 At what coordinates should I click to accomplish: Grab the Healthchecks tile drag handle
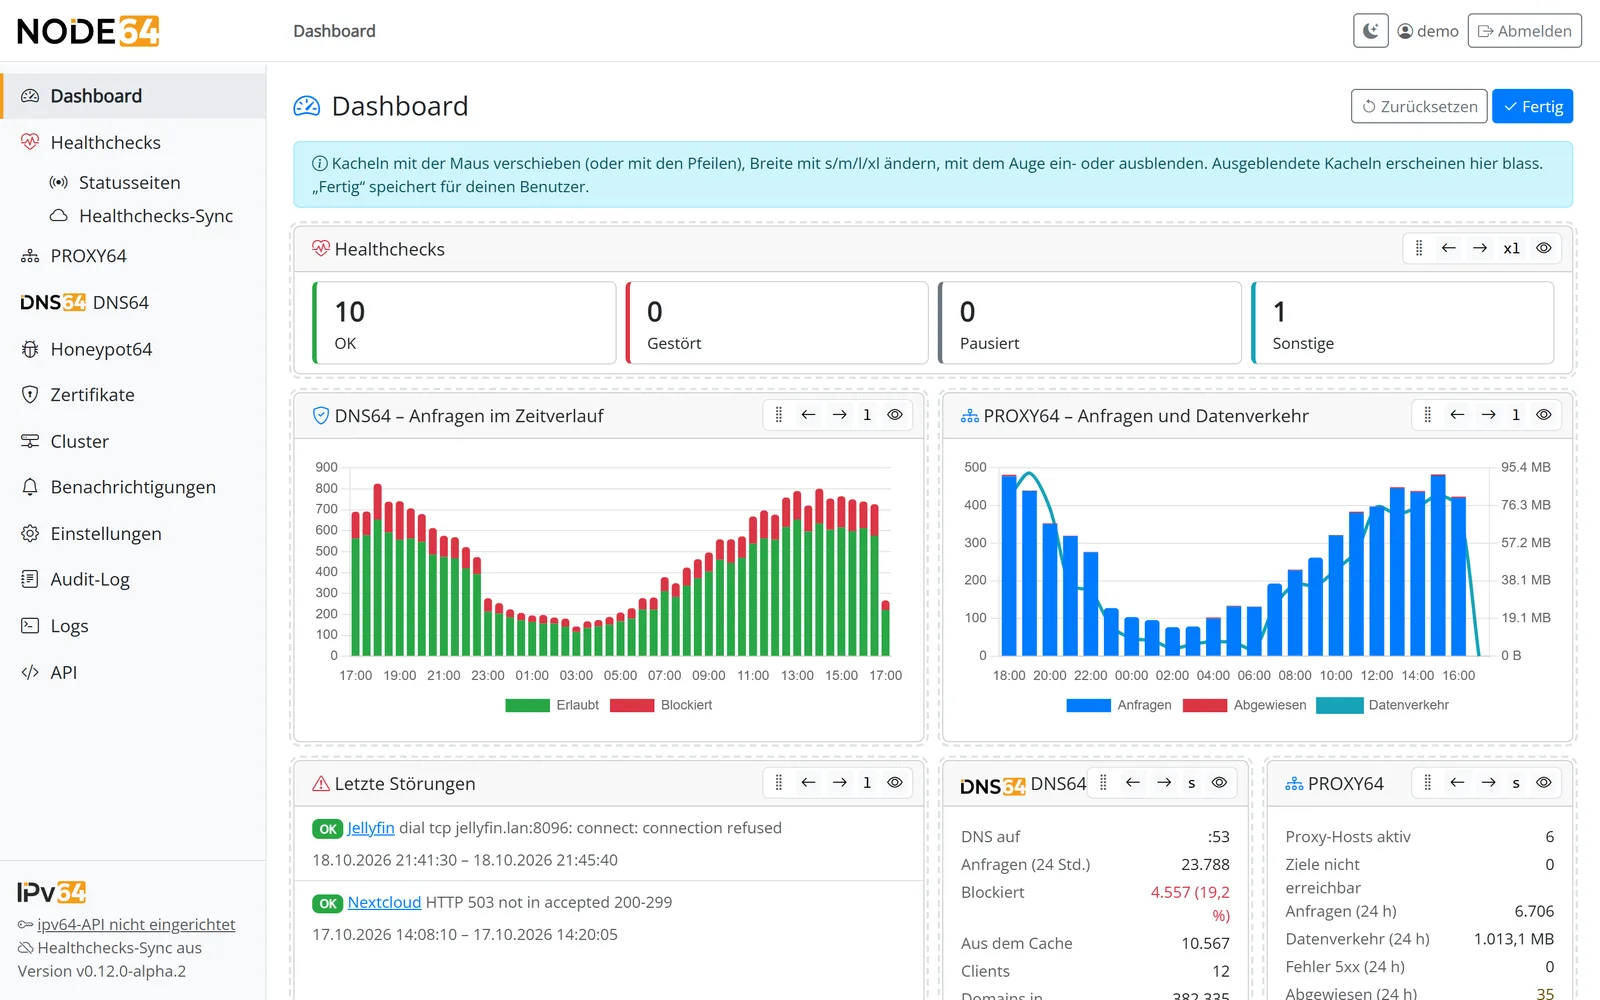click(x=1418, y=248)
